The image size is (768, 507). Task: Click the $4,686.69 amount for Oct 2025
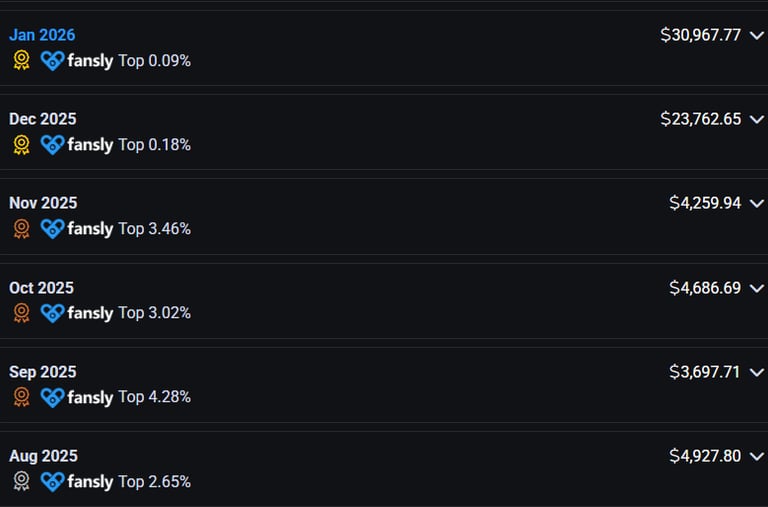[x=705, y=288]
